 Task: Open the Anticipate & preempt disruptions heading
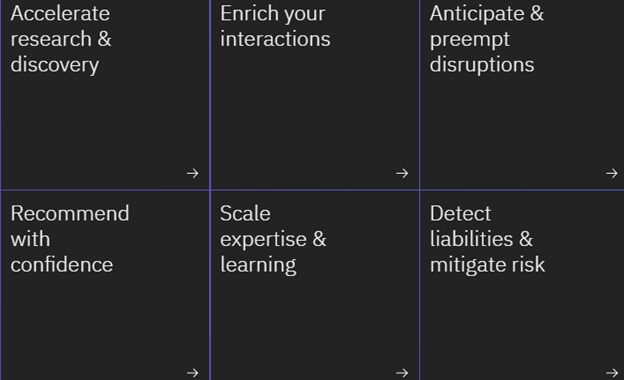pos(486,39)
